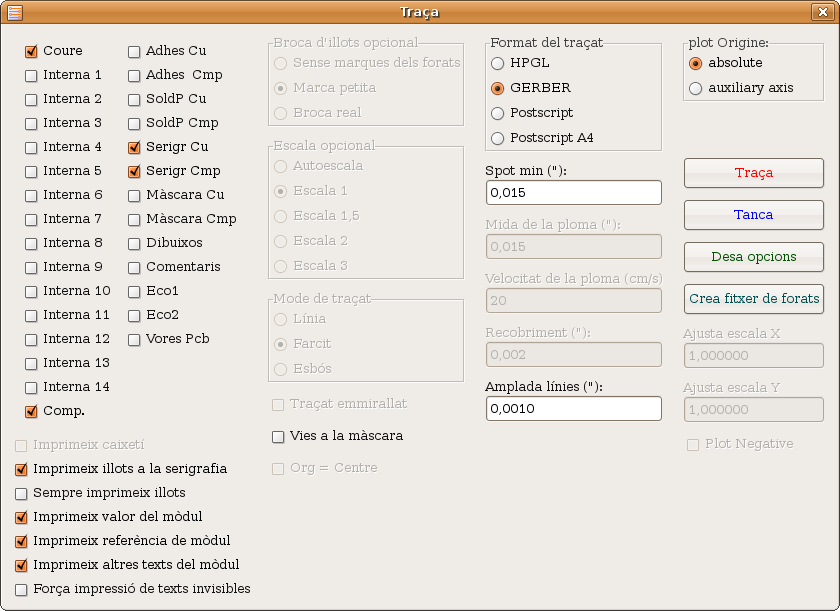Click the Spot min input field

point(574,193)
